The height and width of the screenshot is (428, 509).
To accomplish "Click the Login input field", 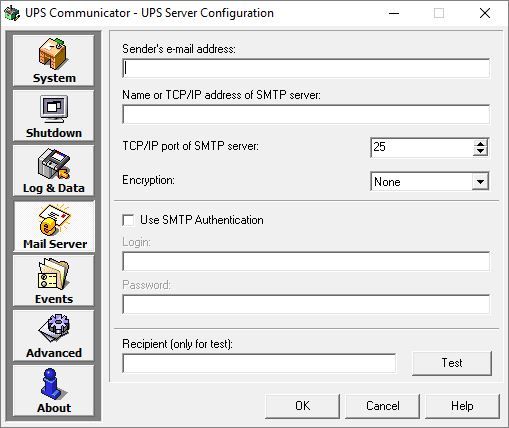I will coord(306,261).
